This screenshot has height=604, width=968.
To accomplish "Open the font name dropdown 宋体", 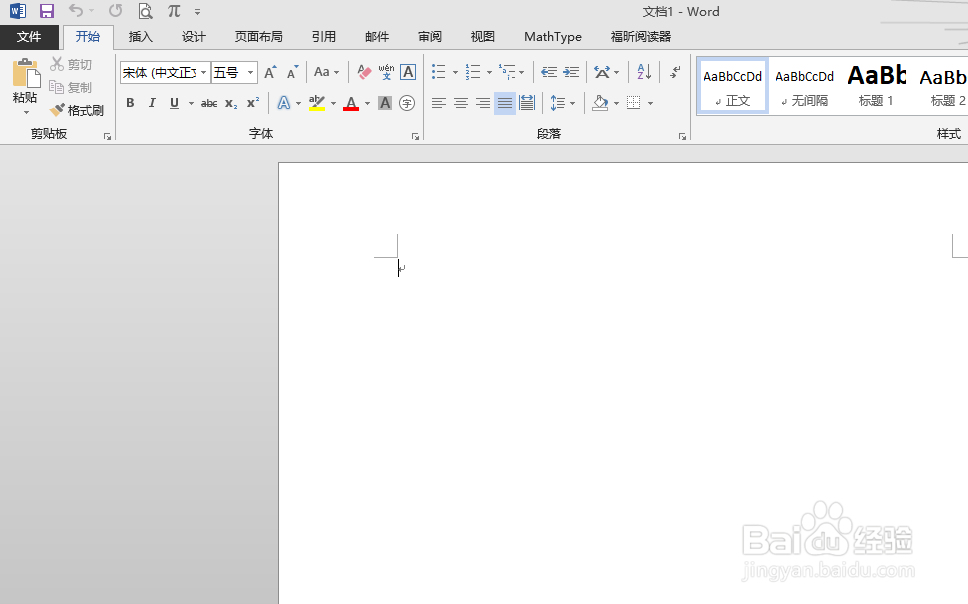I will pyautogui.click(x=203, y=73).
